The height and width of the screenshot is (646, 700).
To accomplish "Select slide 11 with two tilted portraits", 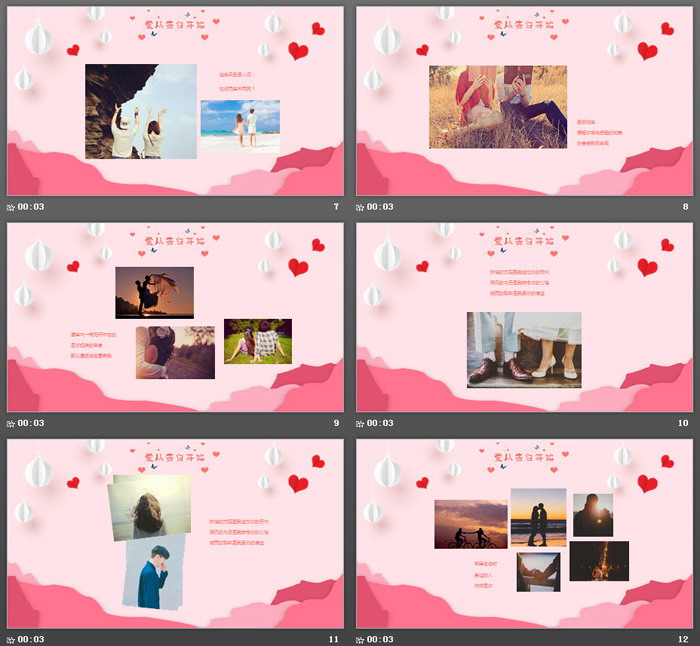I will pyautogui.click(x=175, y=533).
